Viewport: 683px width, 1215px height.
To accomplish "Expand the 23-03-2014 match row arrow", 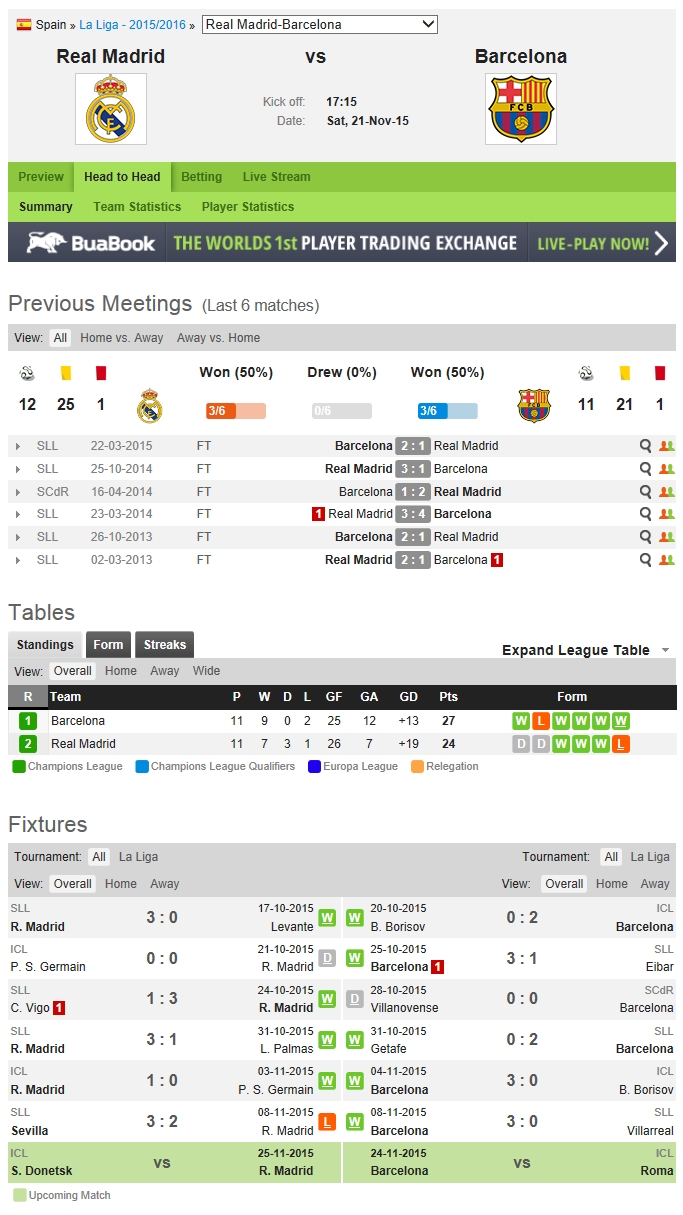I will pos(17,514).
